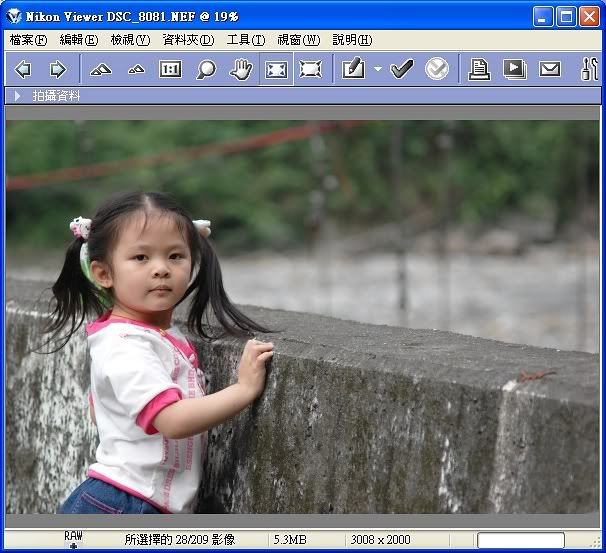Viewport: 606px width, 553px height.
Task: Go to the next image arrow
Action: (x=58, y=70)
